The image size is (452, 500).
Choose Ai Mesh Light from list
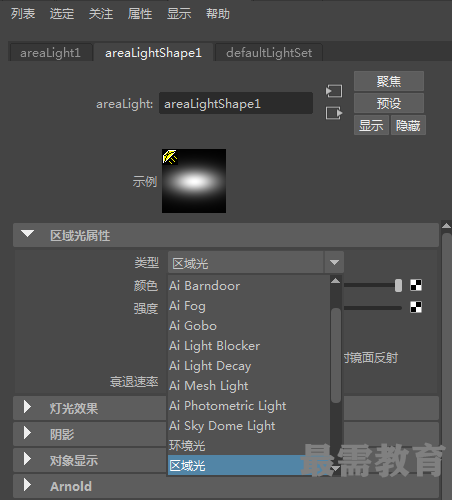coord(249,386)
